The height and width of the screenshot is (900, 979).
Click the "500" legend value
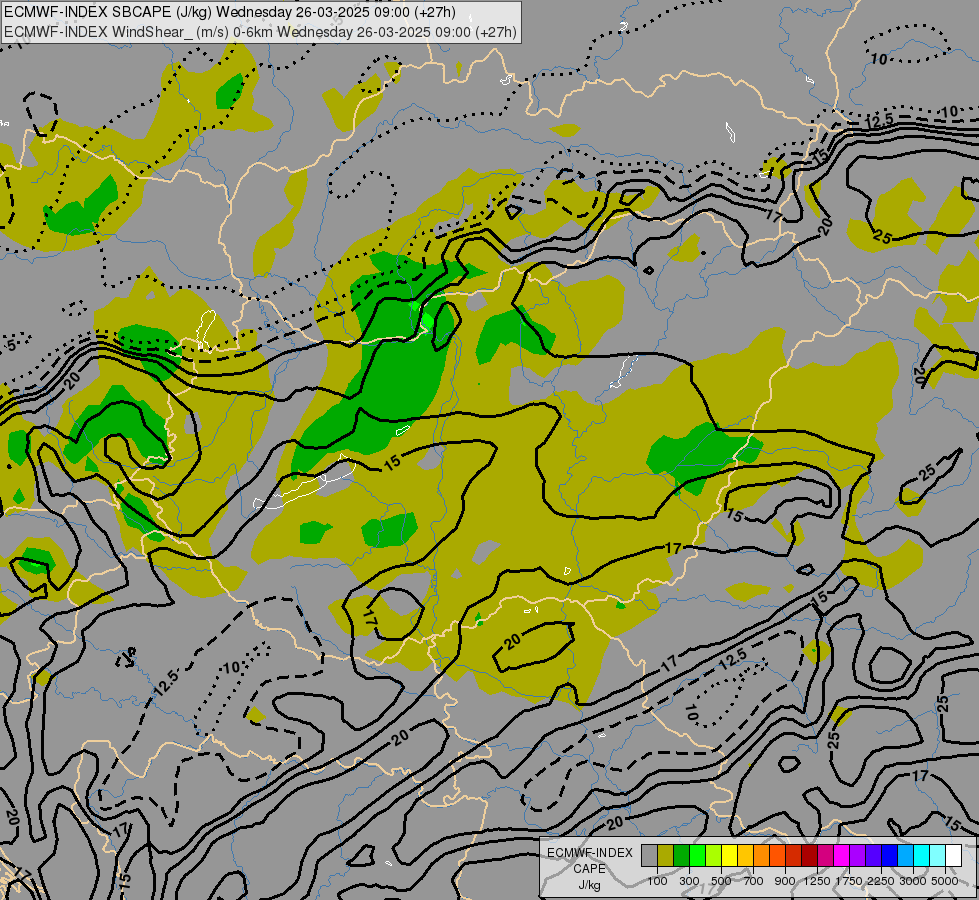(x=721, y=881)
